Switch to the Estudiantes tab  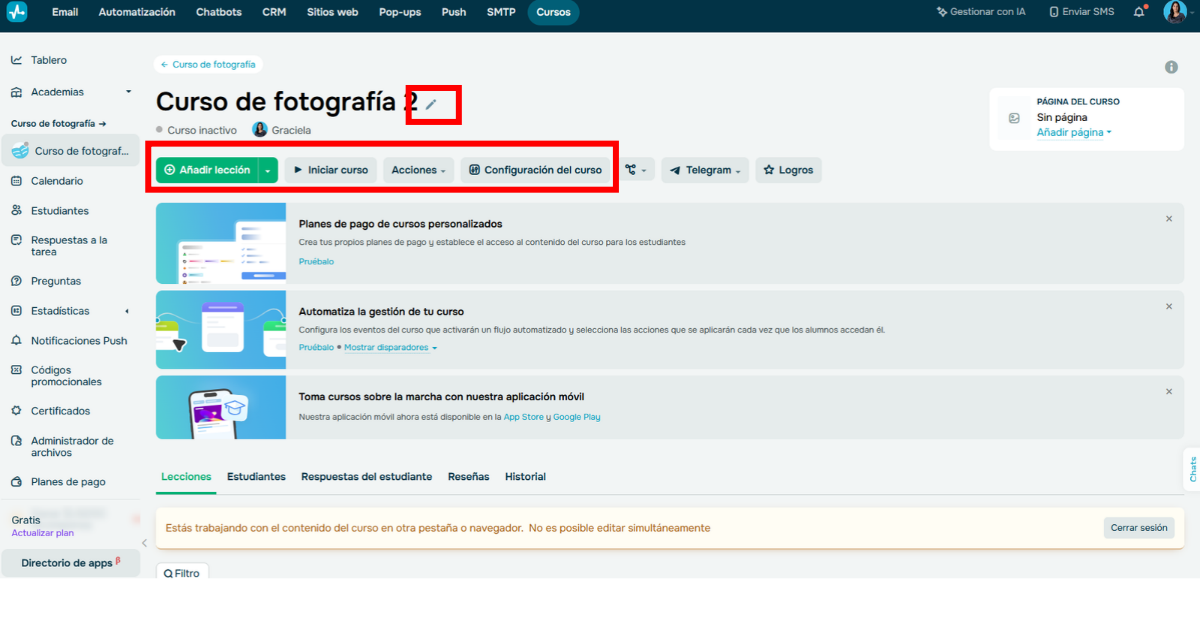point(256,477)
